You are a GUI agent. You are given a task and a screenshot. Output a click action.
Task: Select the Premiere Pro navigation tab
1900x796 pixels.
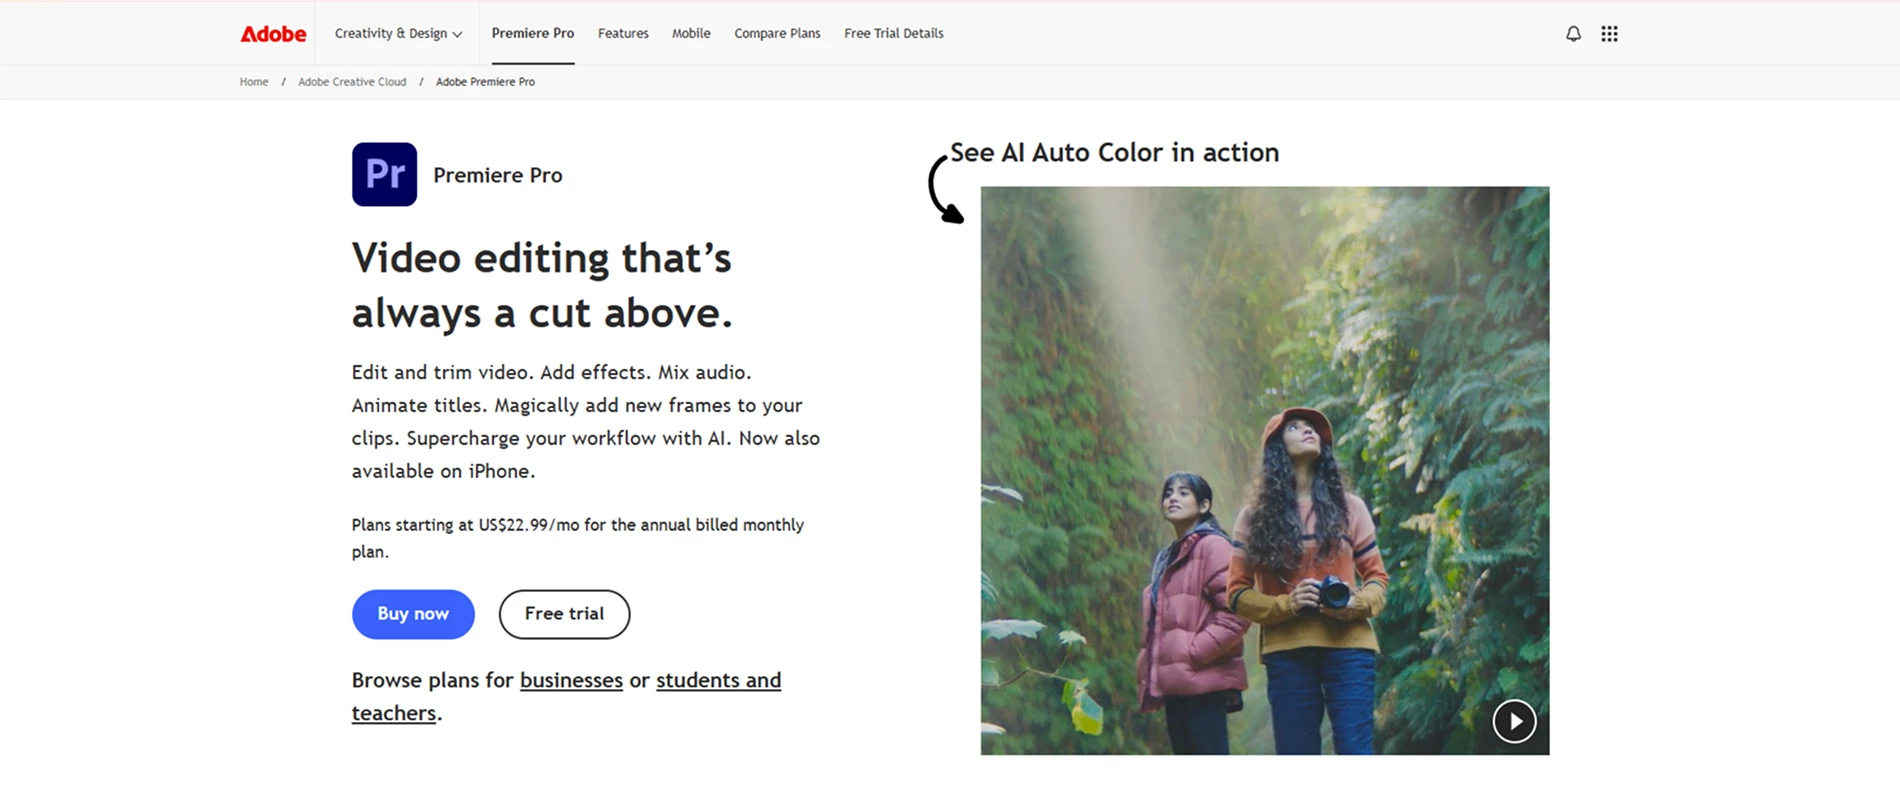tap(532, 34)
